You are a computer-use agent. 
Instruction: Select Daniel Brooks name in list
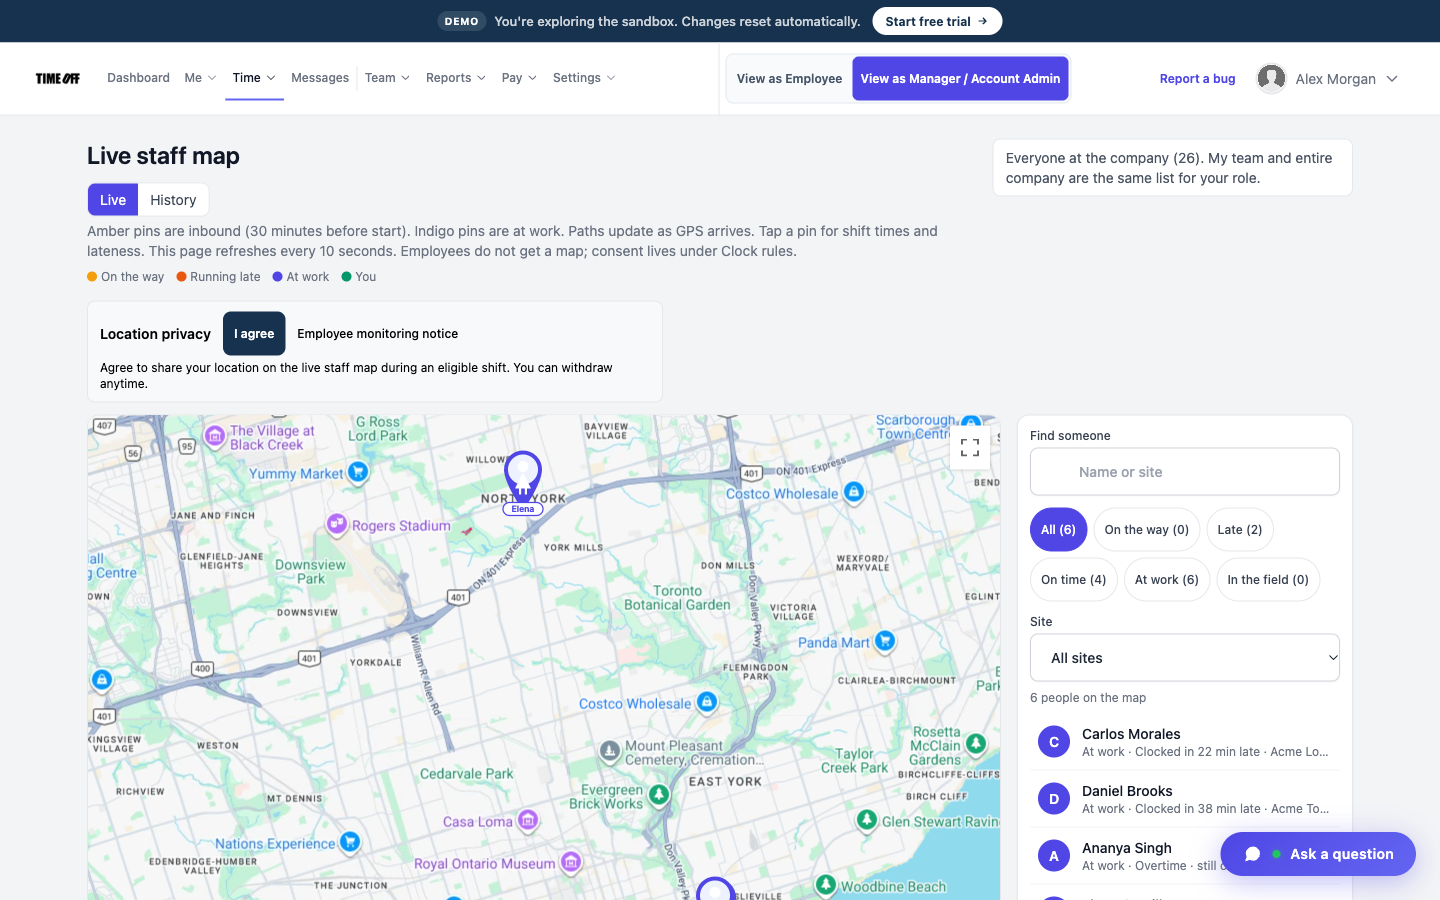[x=1127, y=791]
